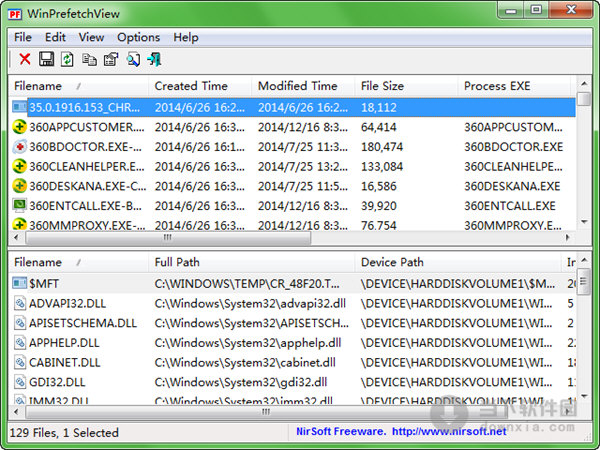This screenshot has height=450, width=600.
Task: Click lower list horizontal scrollbar left arrow
Action: coord(16,412)
